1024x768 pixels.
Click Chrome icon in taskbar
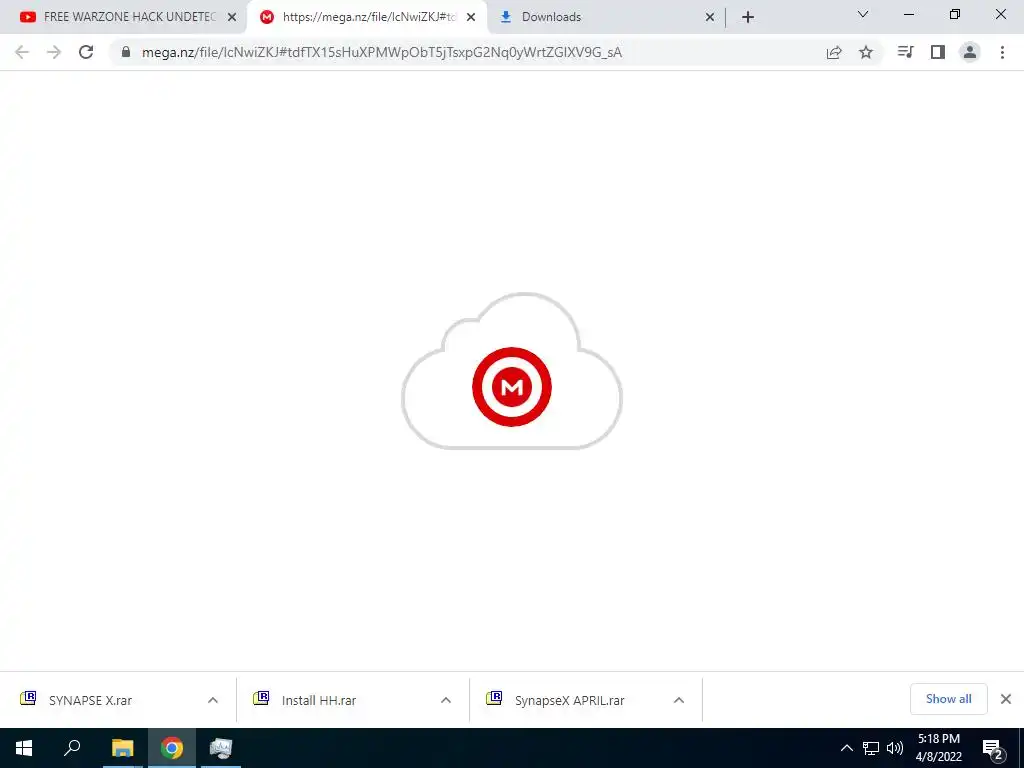pos(172,748)
